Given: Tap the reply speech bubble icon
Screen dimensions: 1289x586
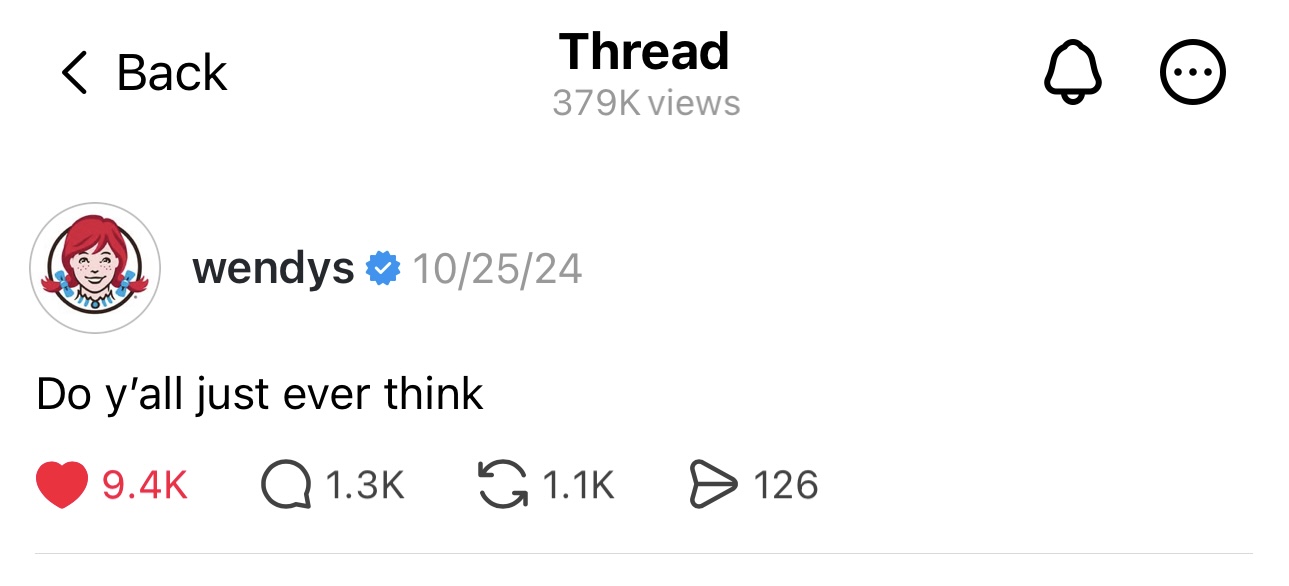Looking at the screenshot, I should (286, 486).
